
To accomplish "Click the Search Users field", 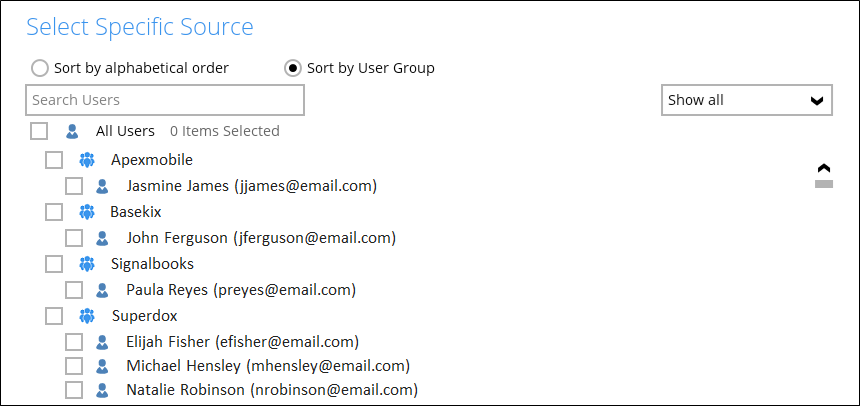I will click(x=165, y=100).
